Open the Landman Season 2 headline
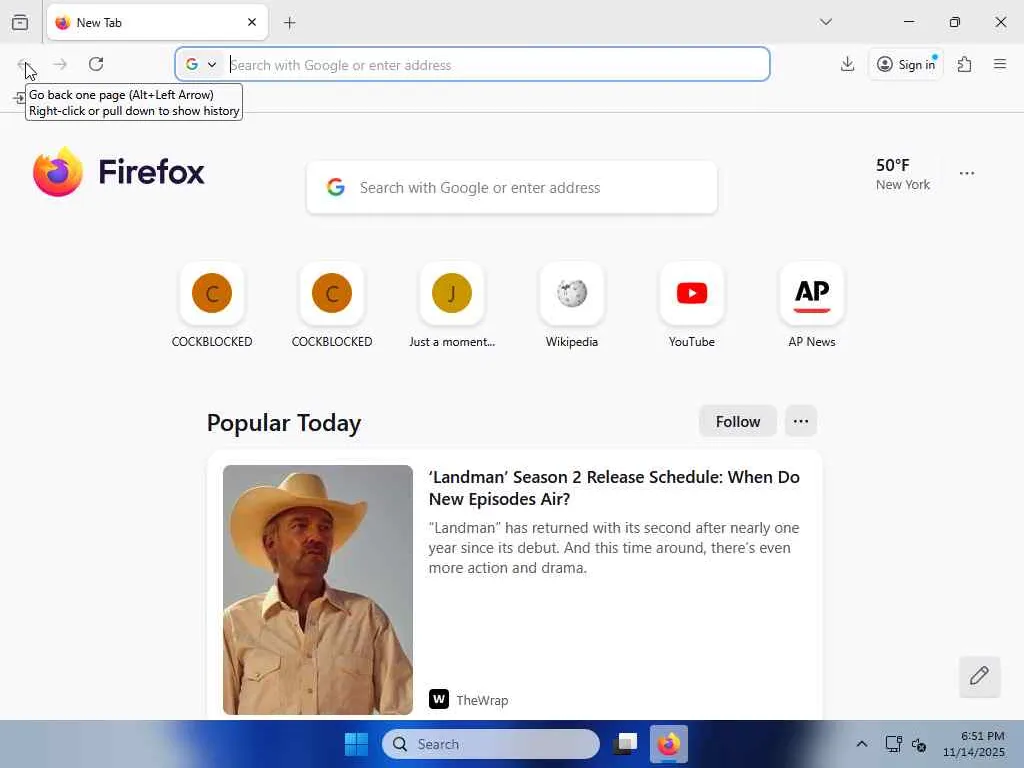This screenshot has width=1024, height=768. click(x=614, y=488)
